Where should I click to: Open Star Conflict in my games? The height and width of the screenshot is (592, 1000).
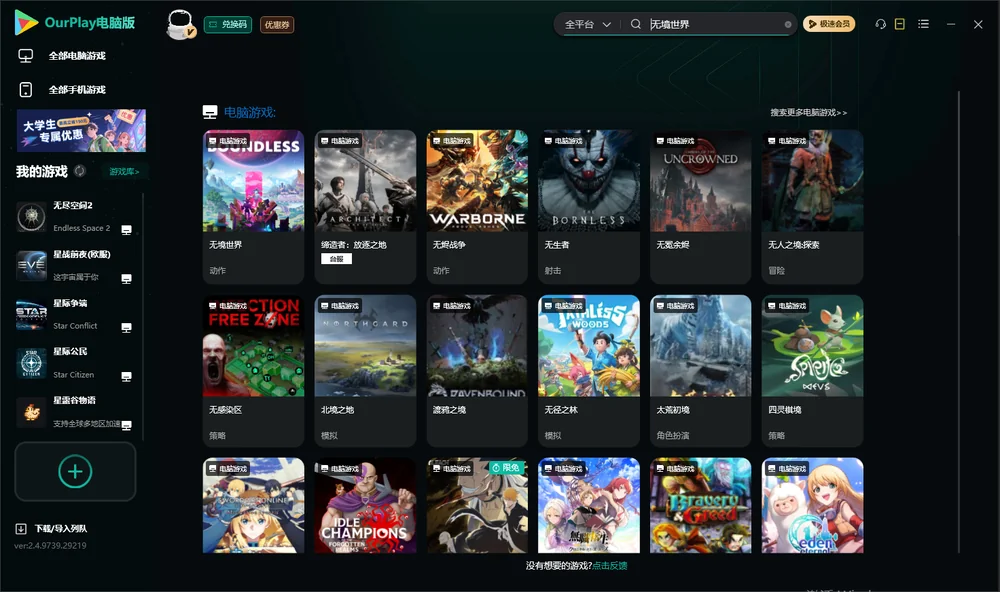pyautogui.click(x=73, y=314)
